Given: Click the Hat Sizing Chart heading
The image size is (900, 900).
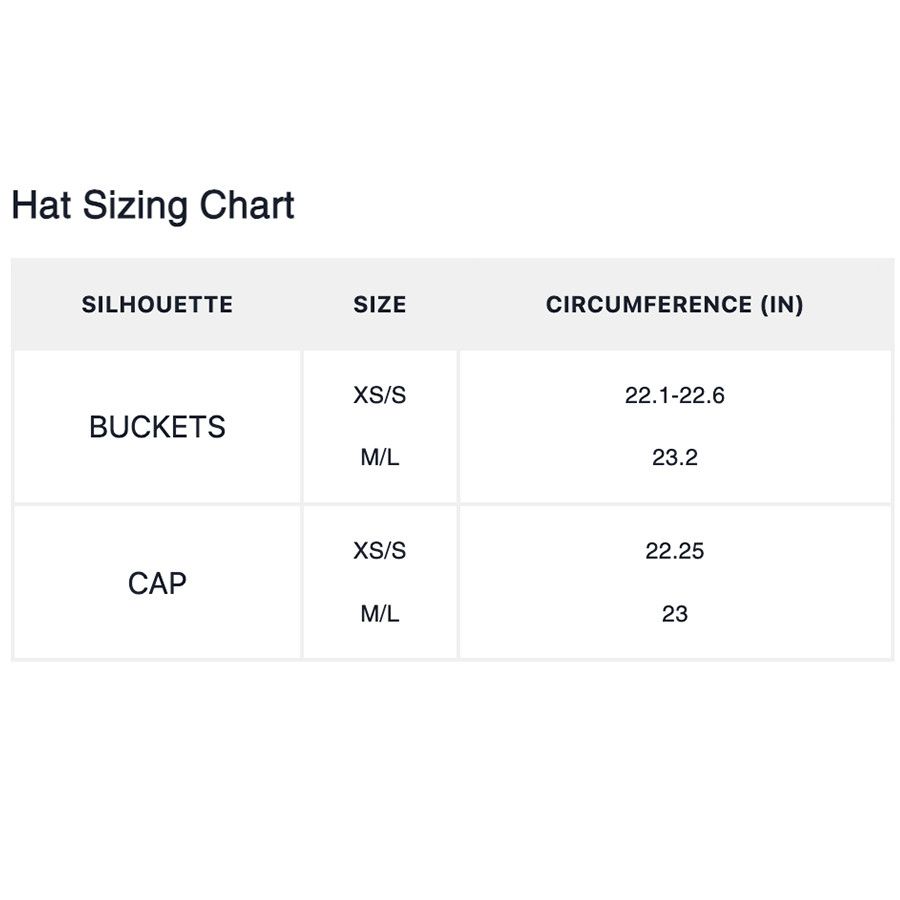Looking at the screenshot, I should (153, 205).
